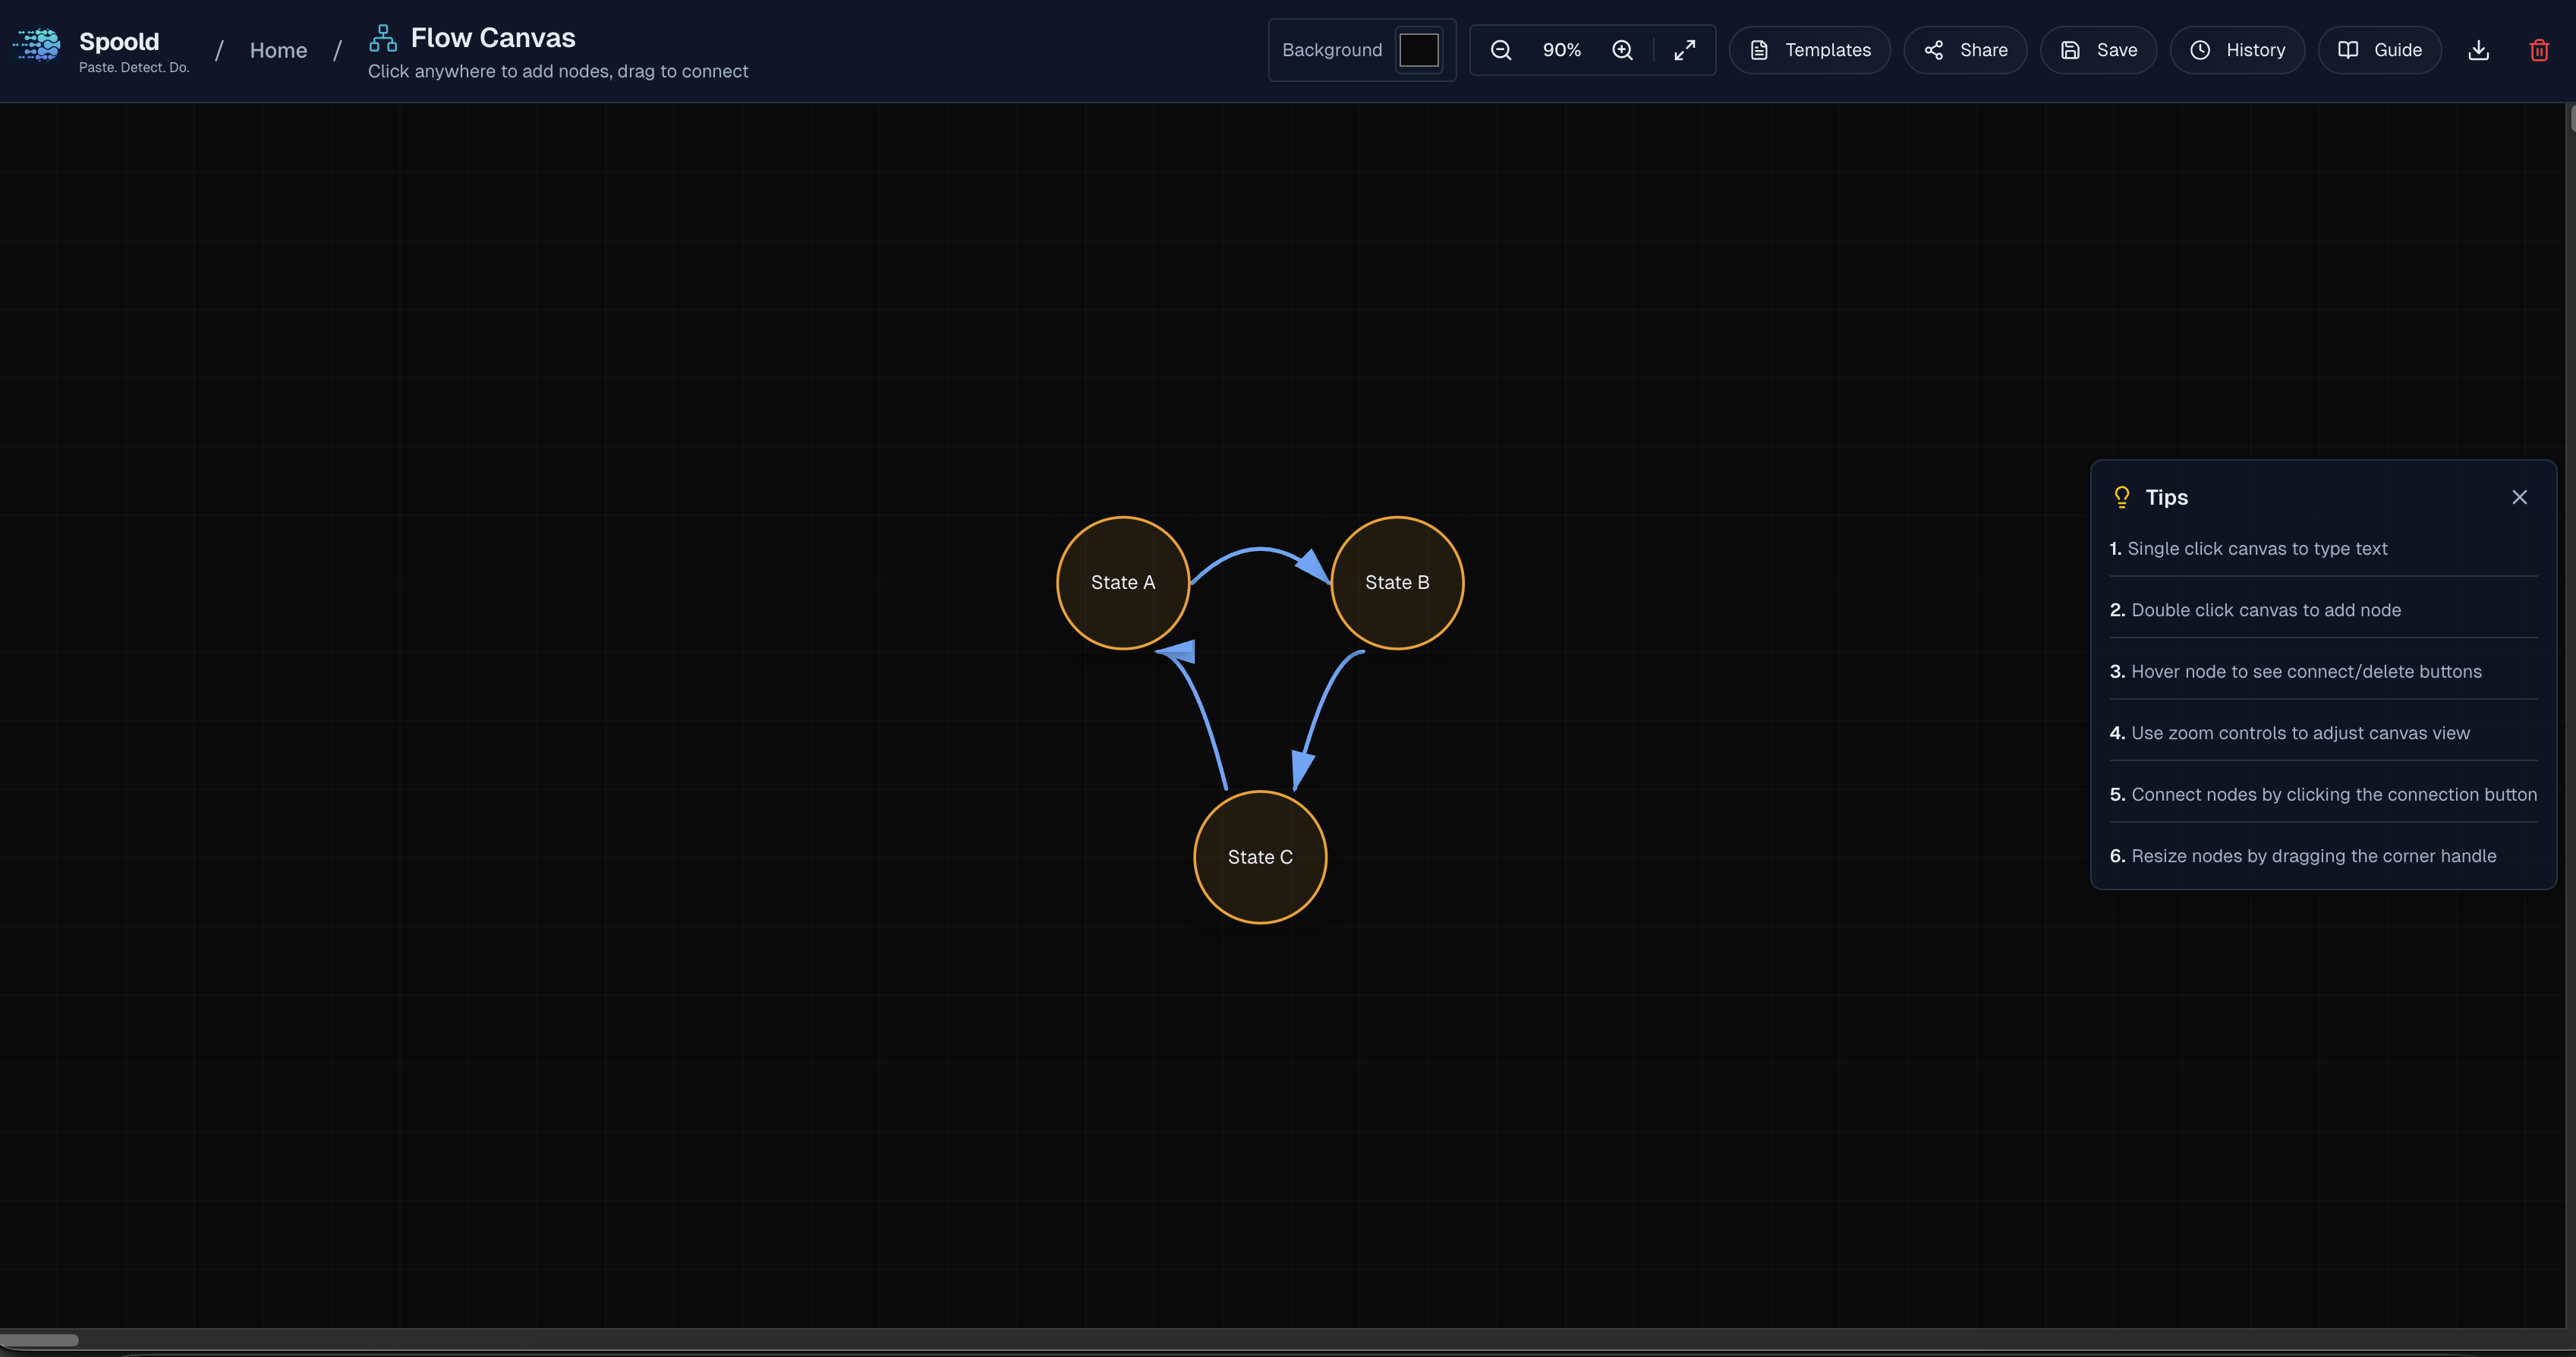Click the zoom out magnifier icon
The width and height of the screenshot is (2576, 1357).
point(1500,50)
